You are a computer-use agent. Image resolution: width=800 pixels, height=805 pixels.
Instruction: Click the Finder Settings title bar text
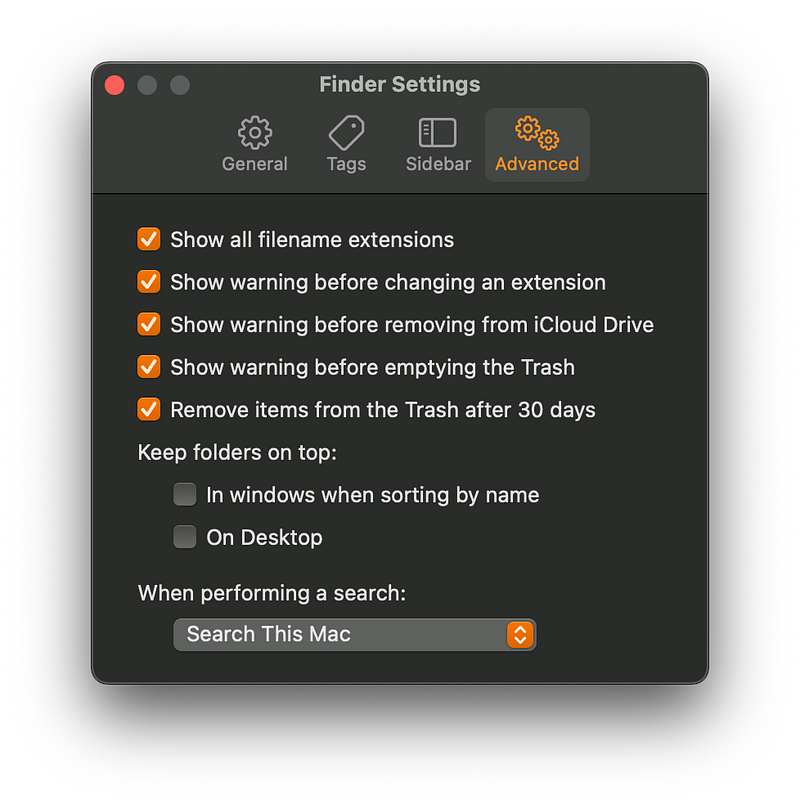tap(399, 84)
